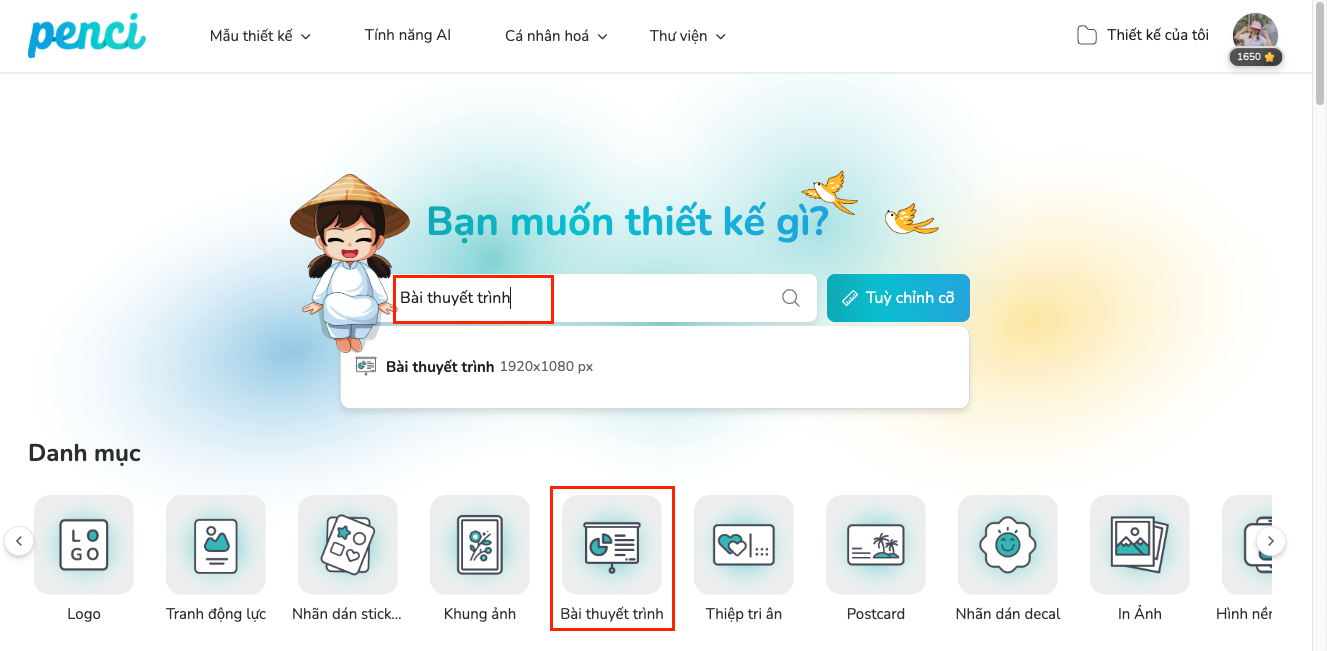This screenshot has height=651, width=1327.
Task: Open the Bài thuyết trình category icon
Action: click(612, 545)
